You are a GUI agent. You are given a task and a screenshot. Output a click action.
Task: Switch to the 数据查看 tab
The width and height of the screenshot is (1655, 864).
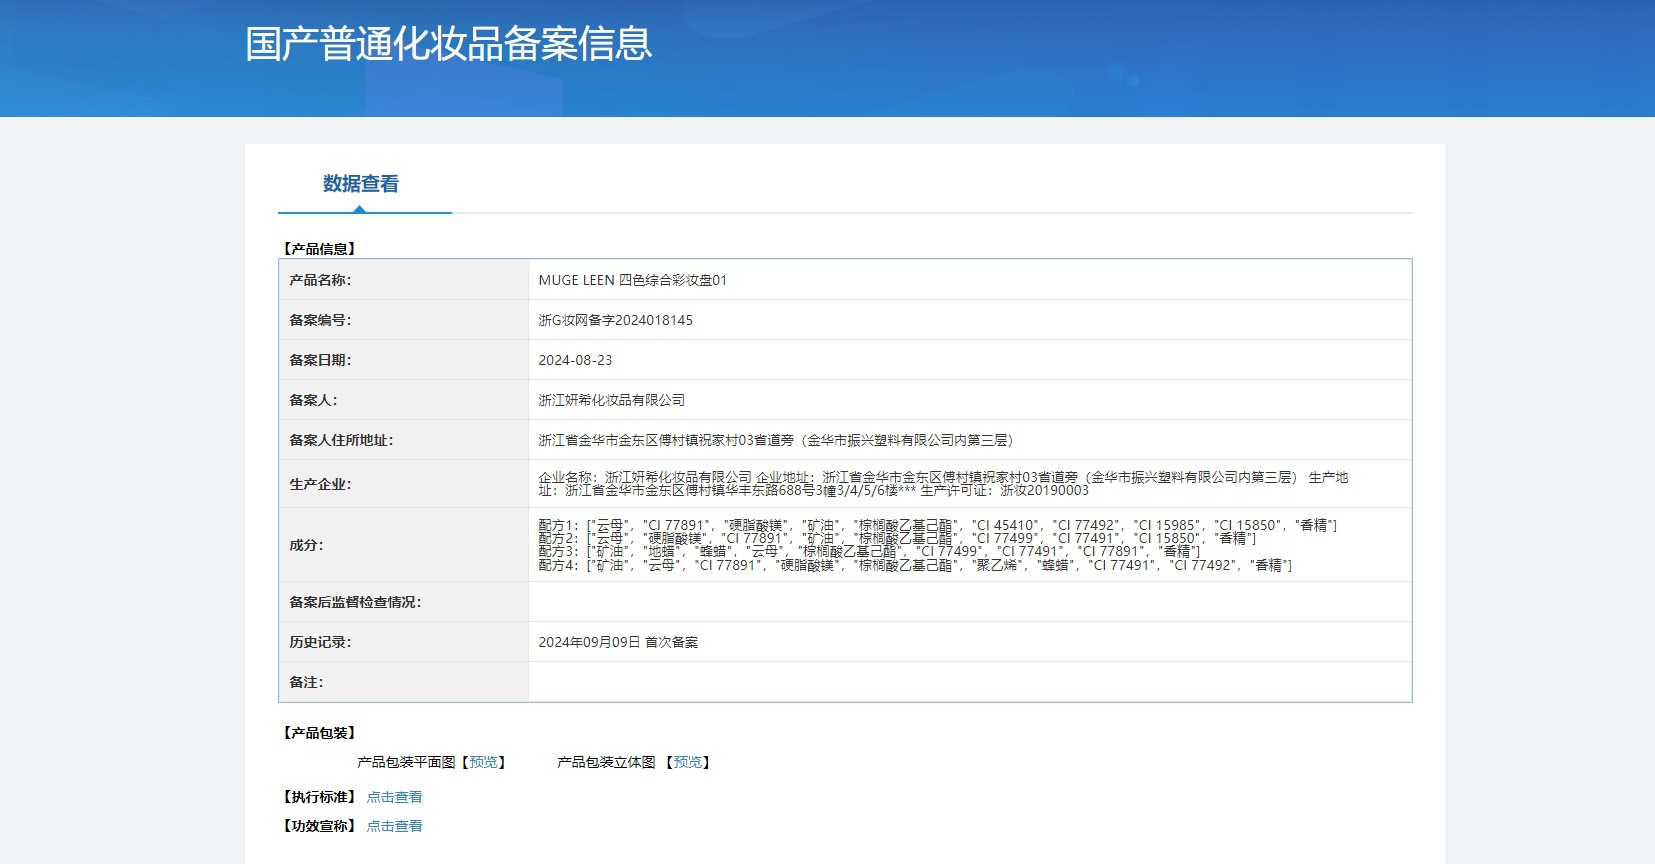[361, 184]
